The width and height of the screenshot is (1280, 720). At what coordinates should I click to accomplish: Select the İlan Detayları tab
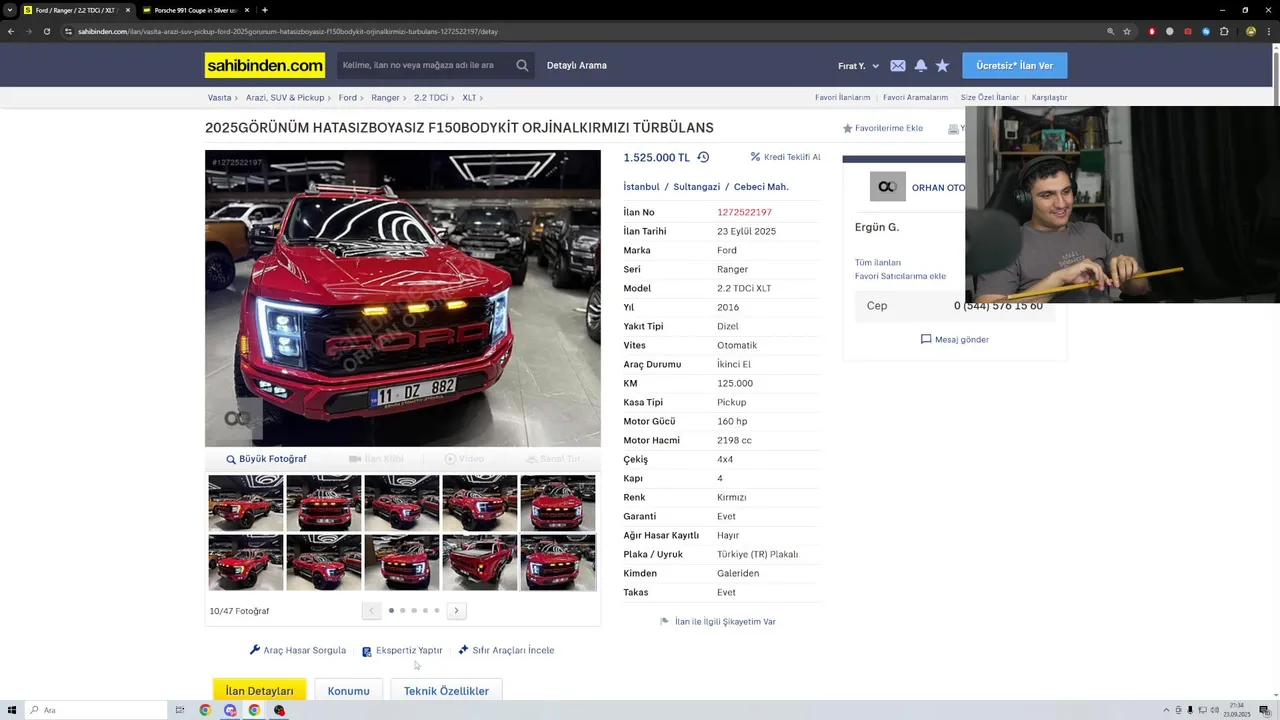point(259,690)
